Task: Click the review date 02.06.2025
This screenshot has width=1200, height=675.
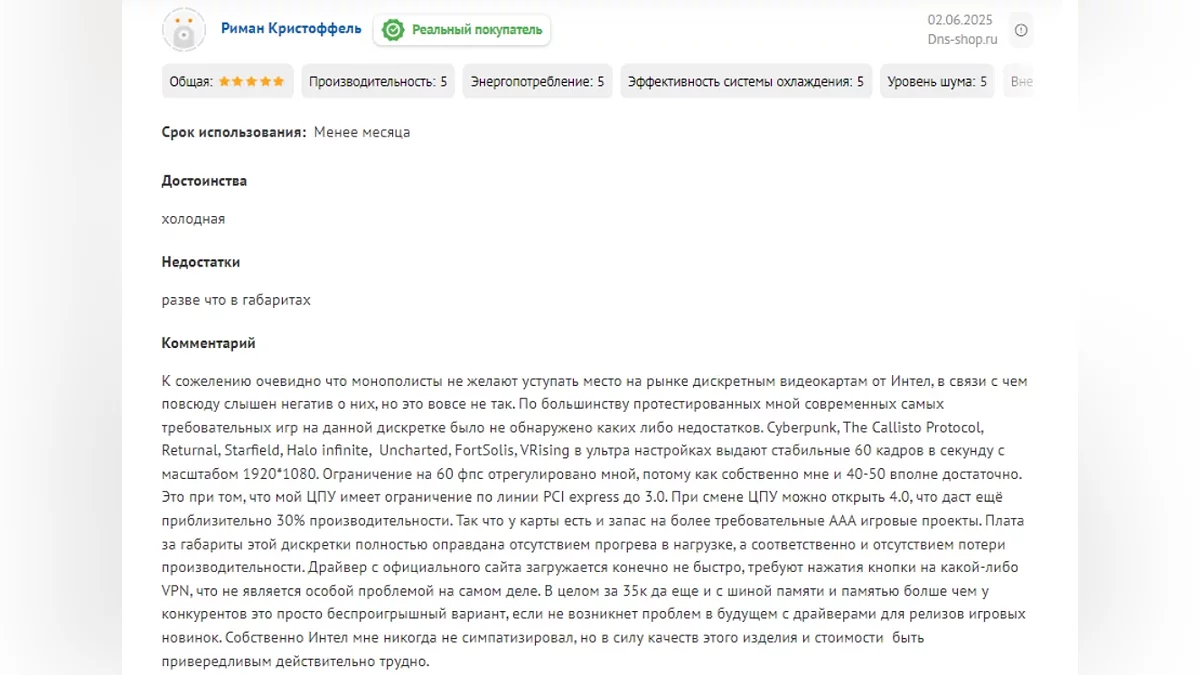Action: (x=960, y=19)
